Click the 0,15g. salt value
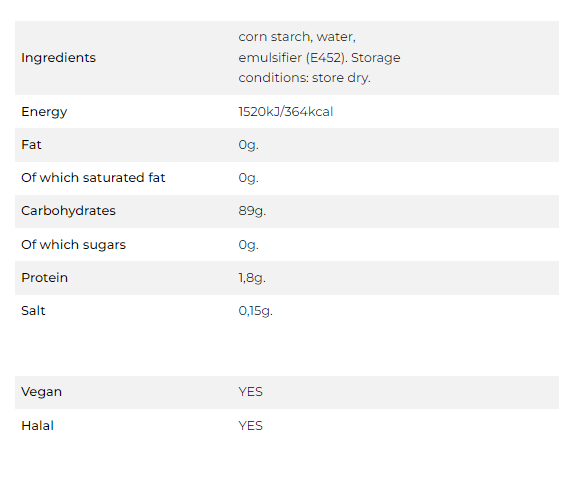 click(x=255, y=311)
